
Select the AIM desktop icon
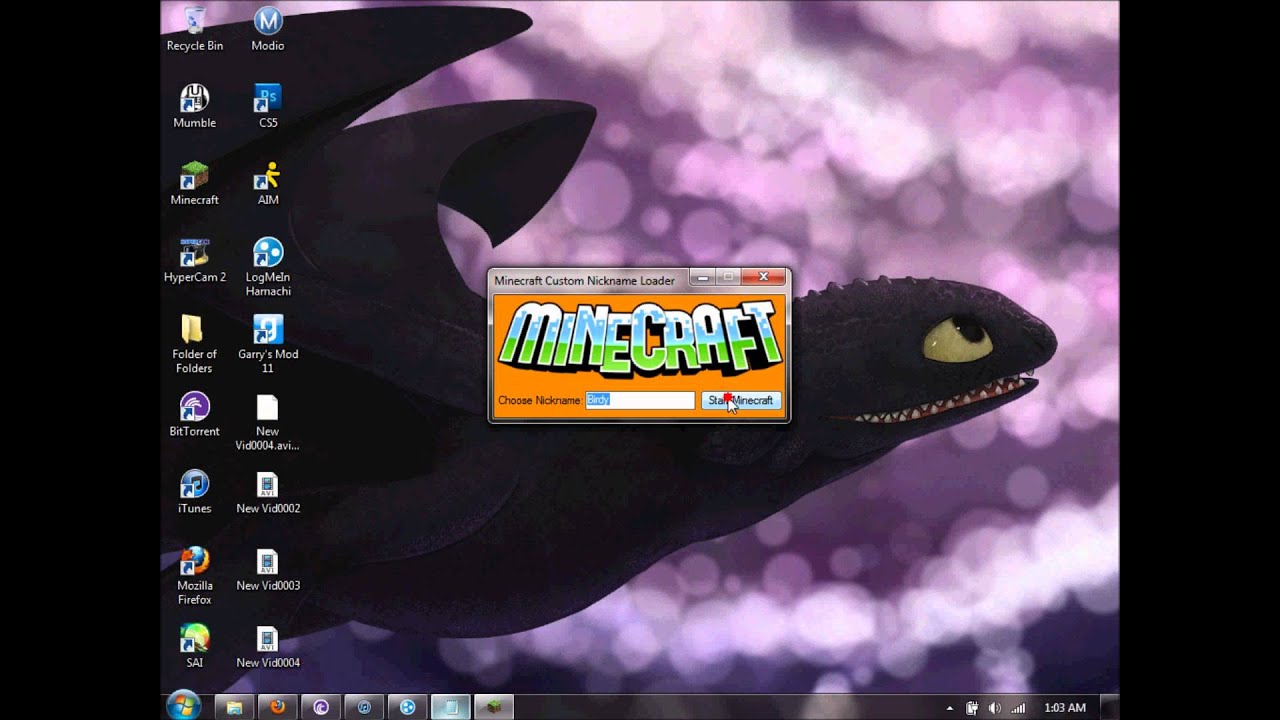pos(268,183)
